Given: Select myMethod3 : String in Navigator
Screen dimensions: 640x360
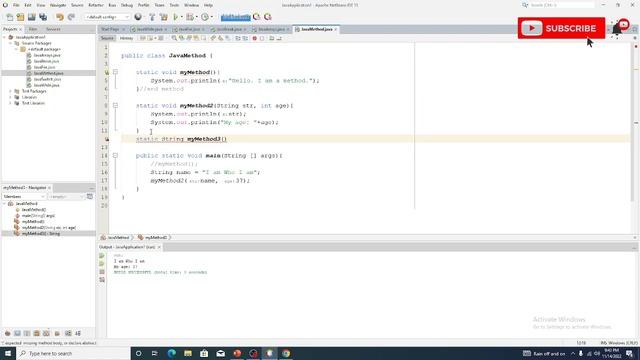Looking at the screenshot, I should 41,233.
